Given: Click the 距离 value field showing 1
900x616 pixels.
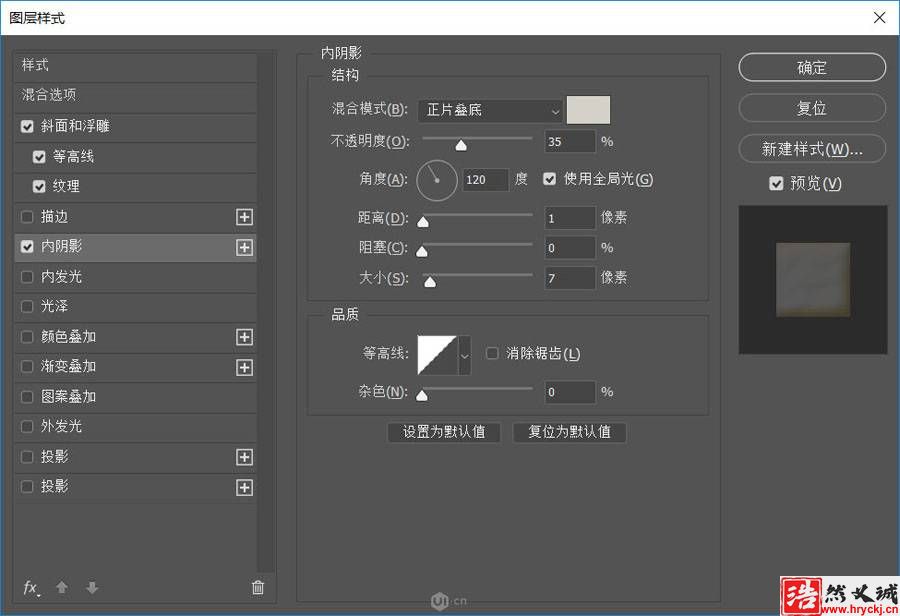Looking at the screenshot, I should (569, 218).
